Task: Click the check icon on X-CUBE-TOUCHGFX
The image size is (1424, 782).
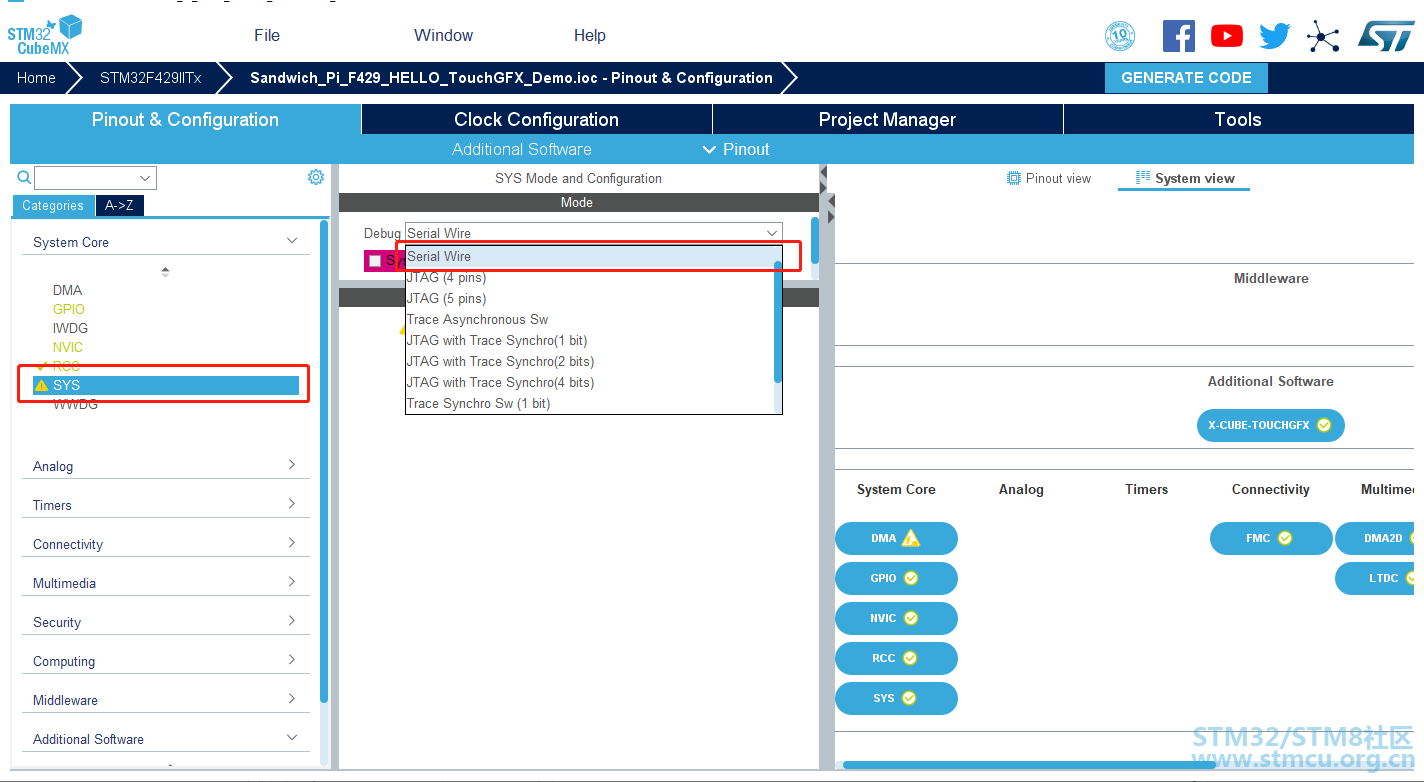Action: coord(1324,425)
